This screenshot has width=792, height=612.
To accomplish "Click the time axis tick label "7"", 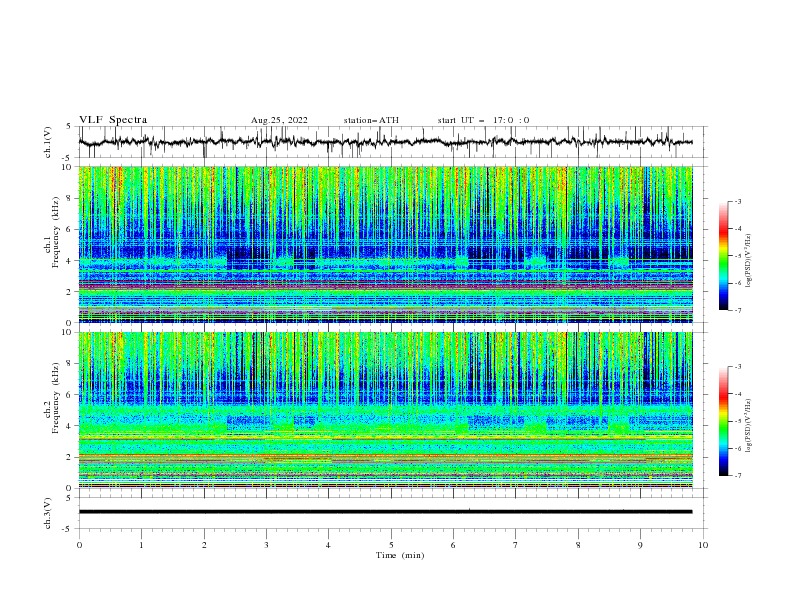I will [x=516, y=545].
